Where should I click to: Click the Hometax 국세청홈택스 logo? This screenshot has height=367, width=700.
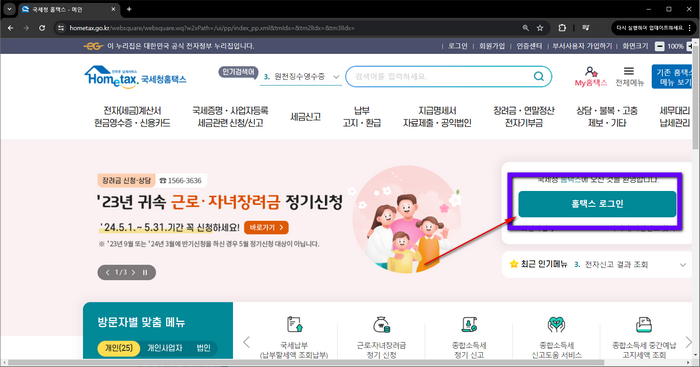135,77
